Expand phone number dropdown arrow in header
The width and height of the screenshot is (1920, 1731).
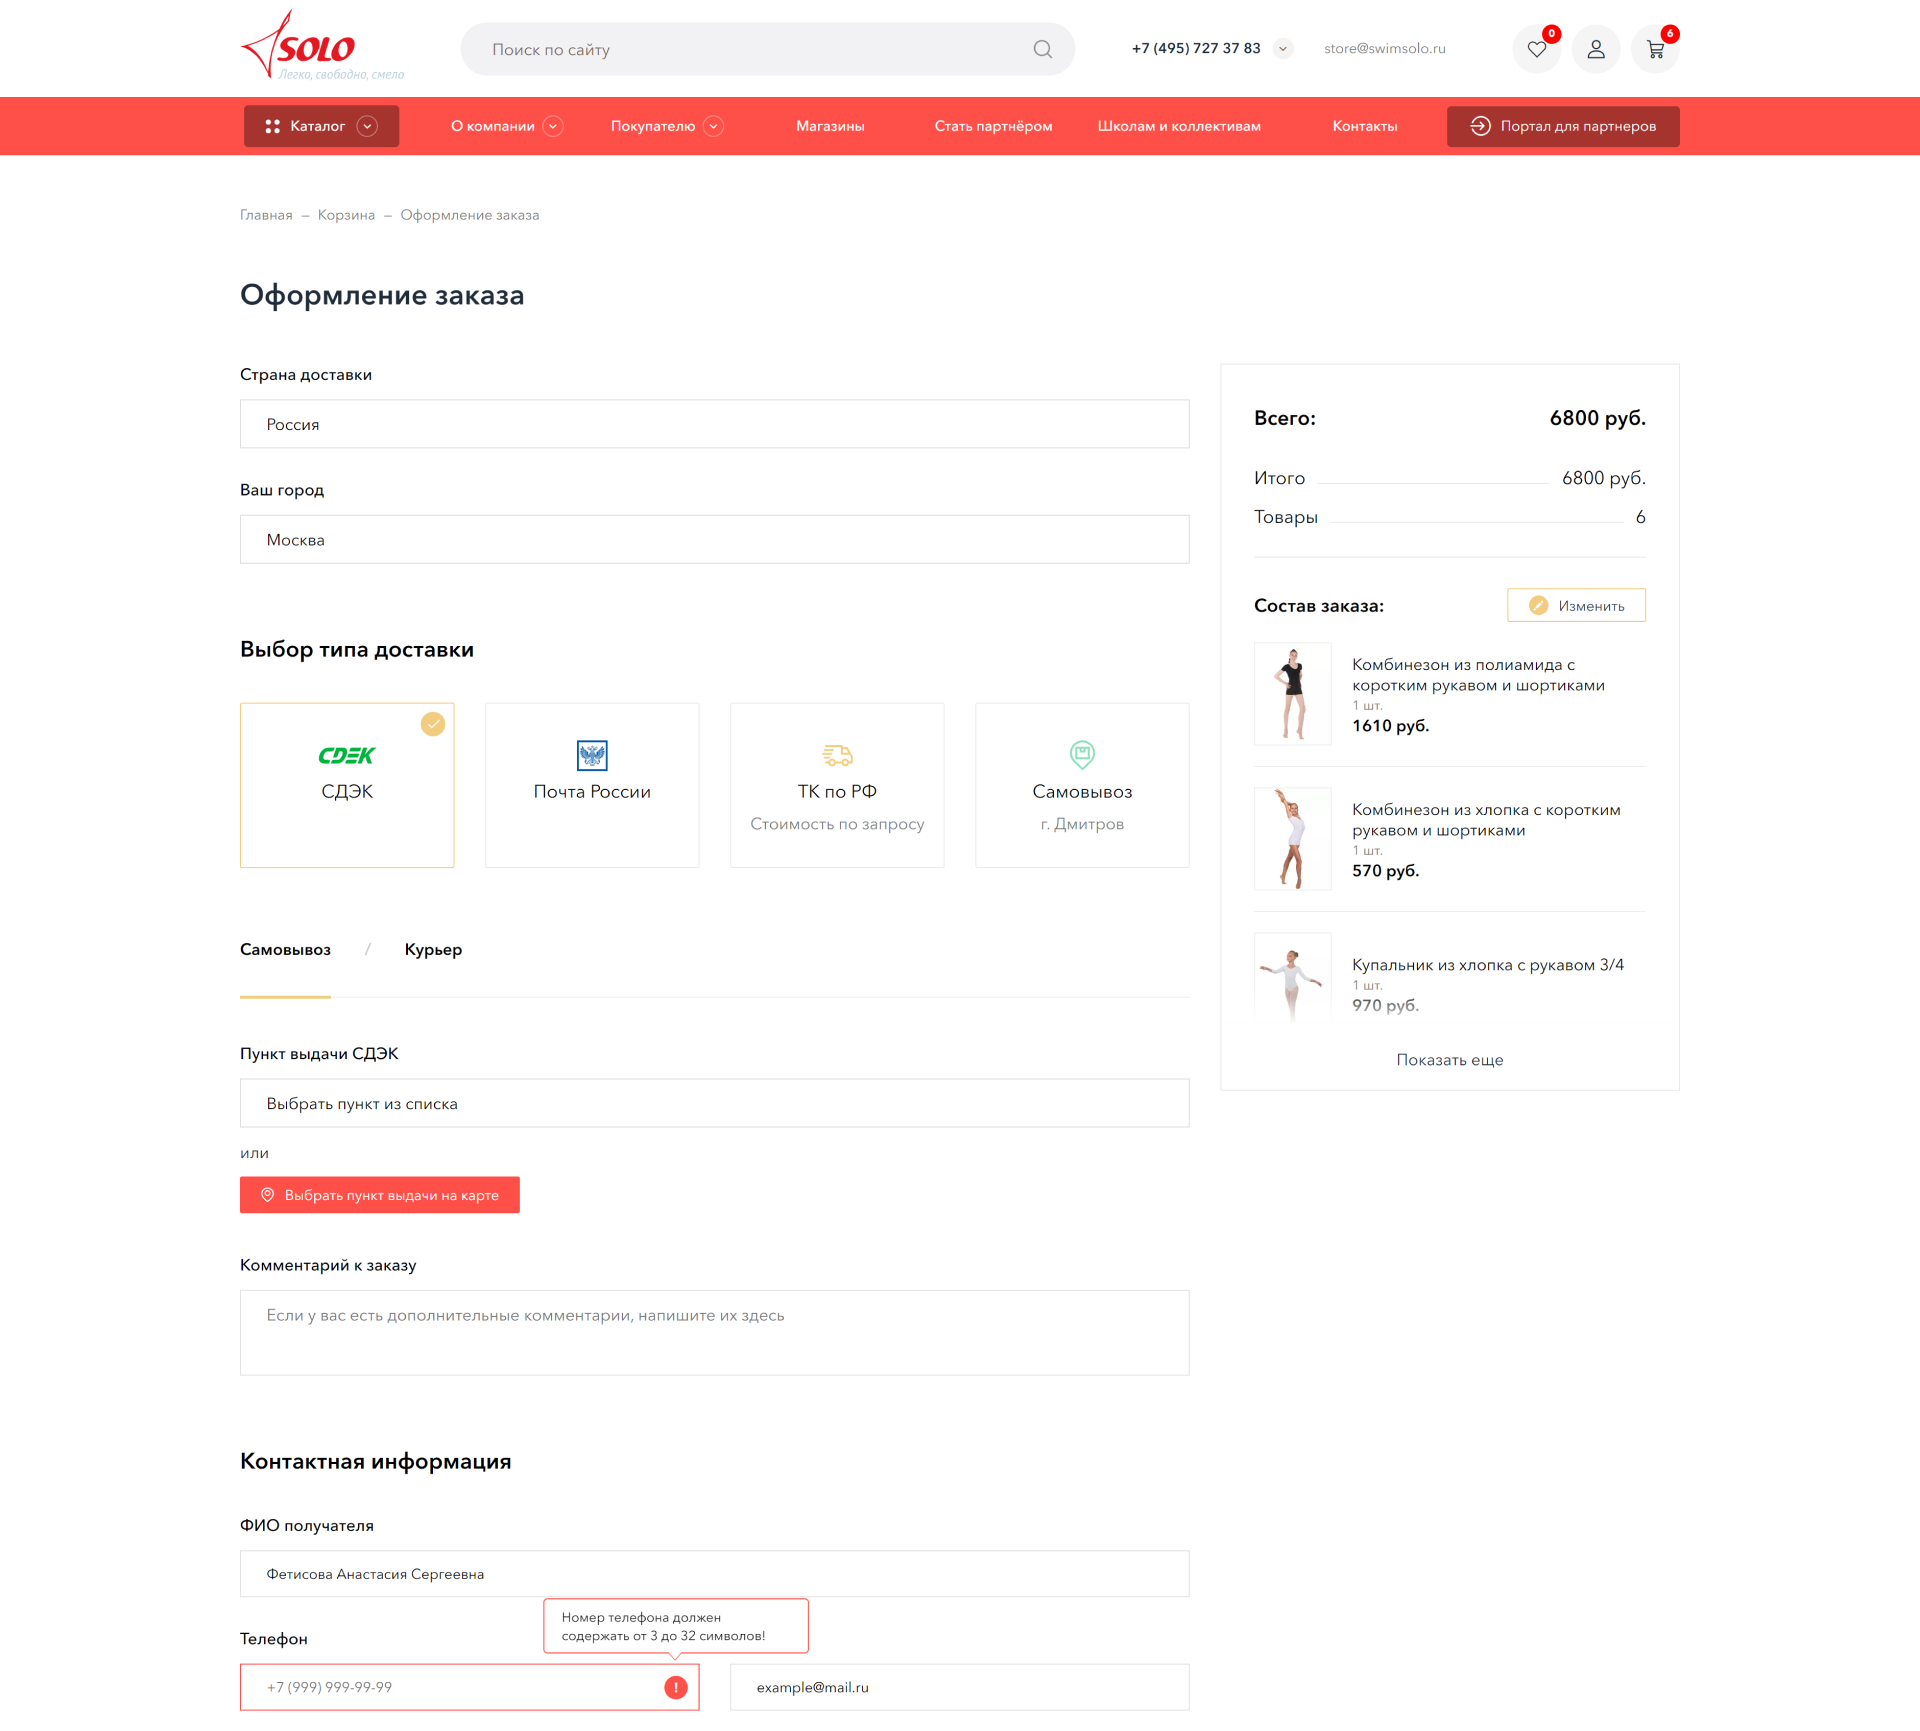pos(1283,49)
